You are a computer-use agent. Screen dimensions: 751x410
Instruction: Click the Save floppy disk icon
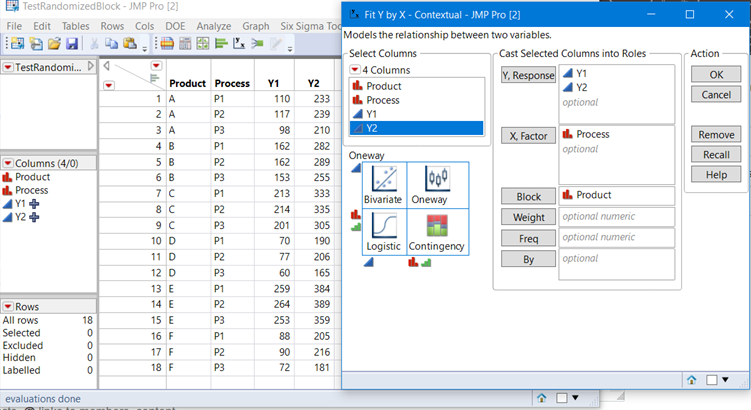72,44
